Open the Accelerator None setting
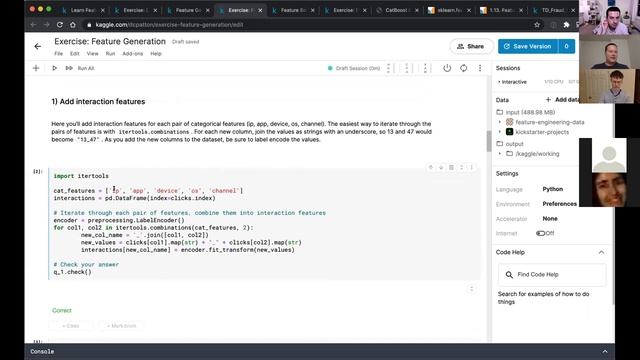This screenshot has height=360, width=640. click(x=550, y=219)
